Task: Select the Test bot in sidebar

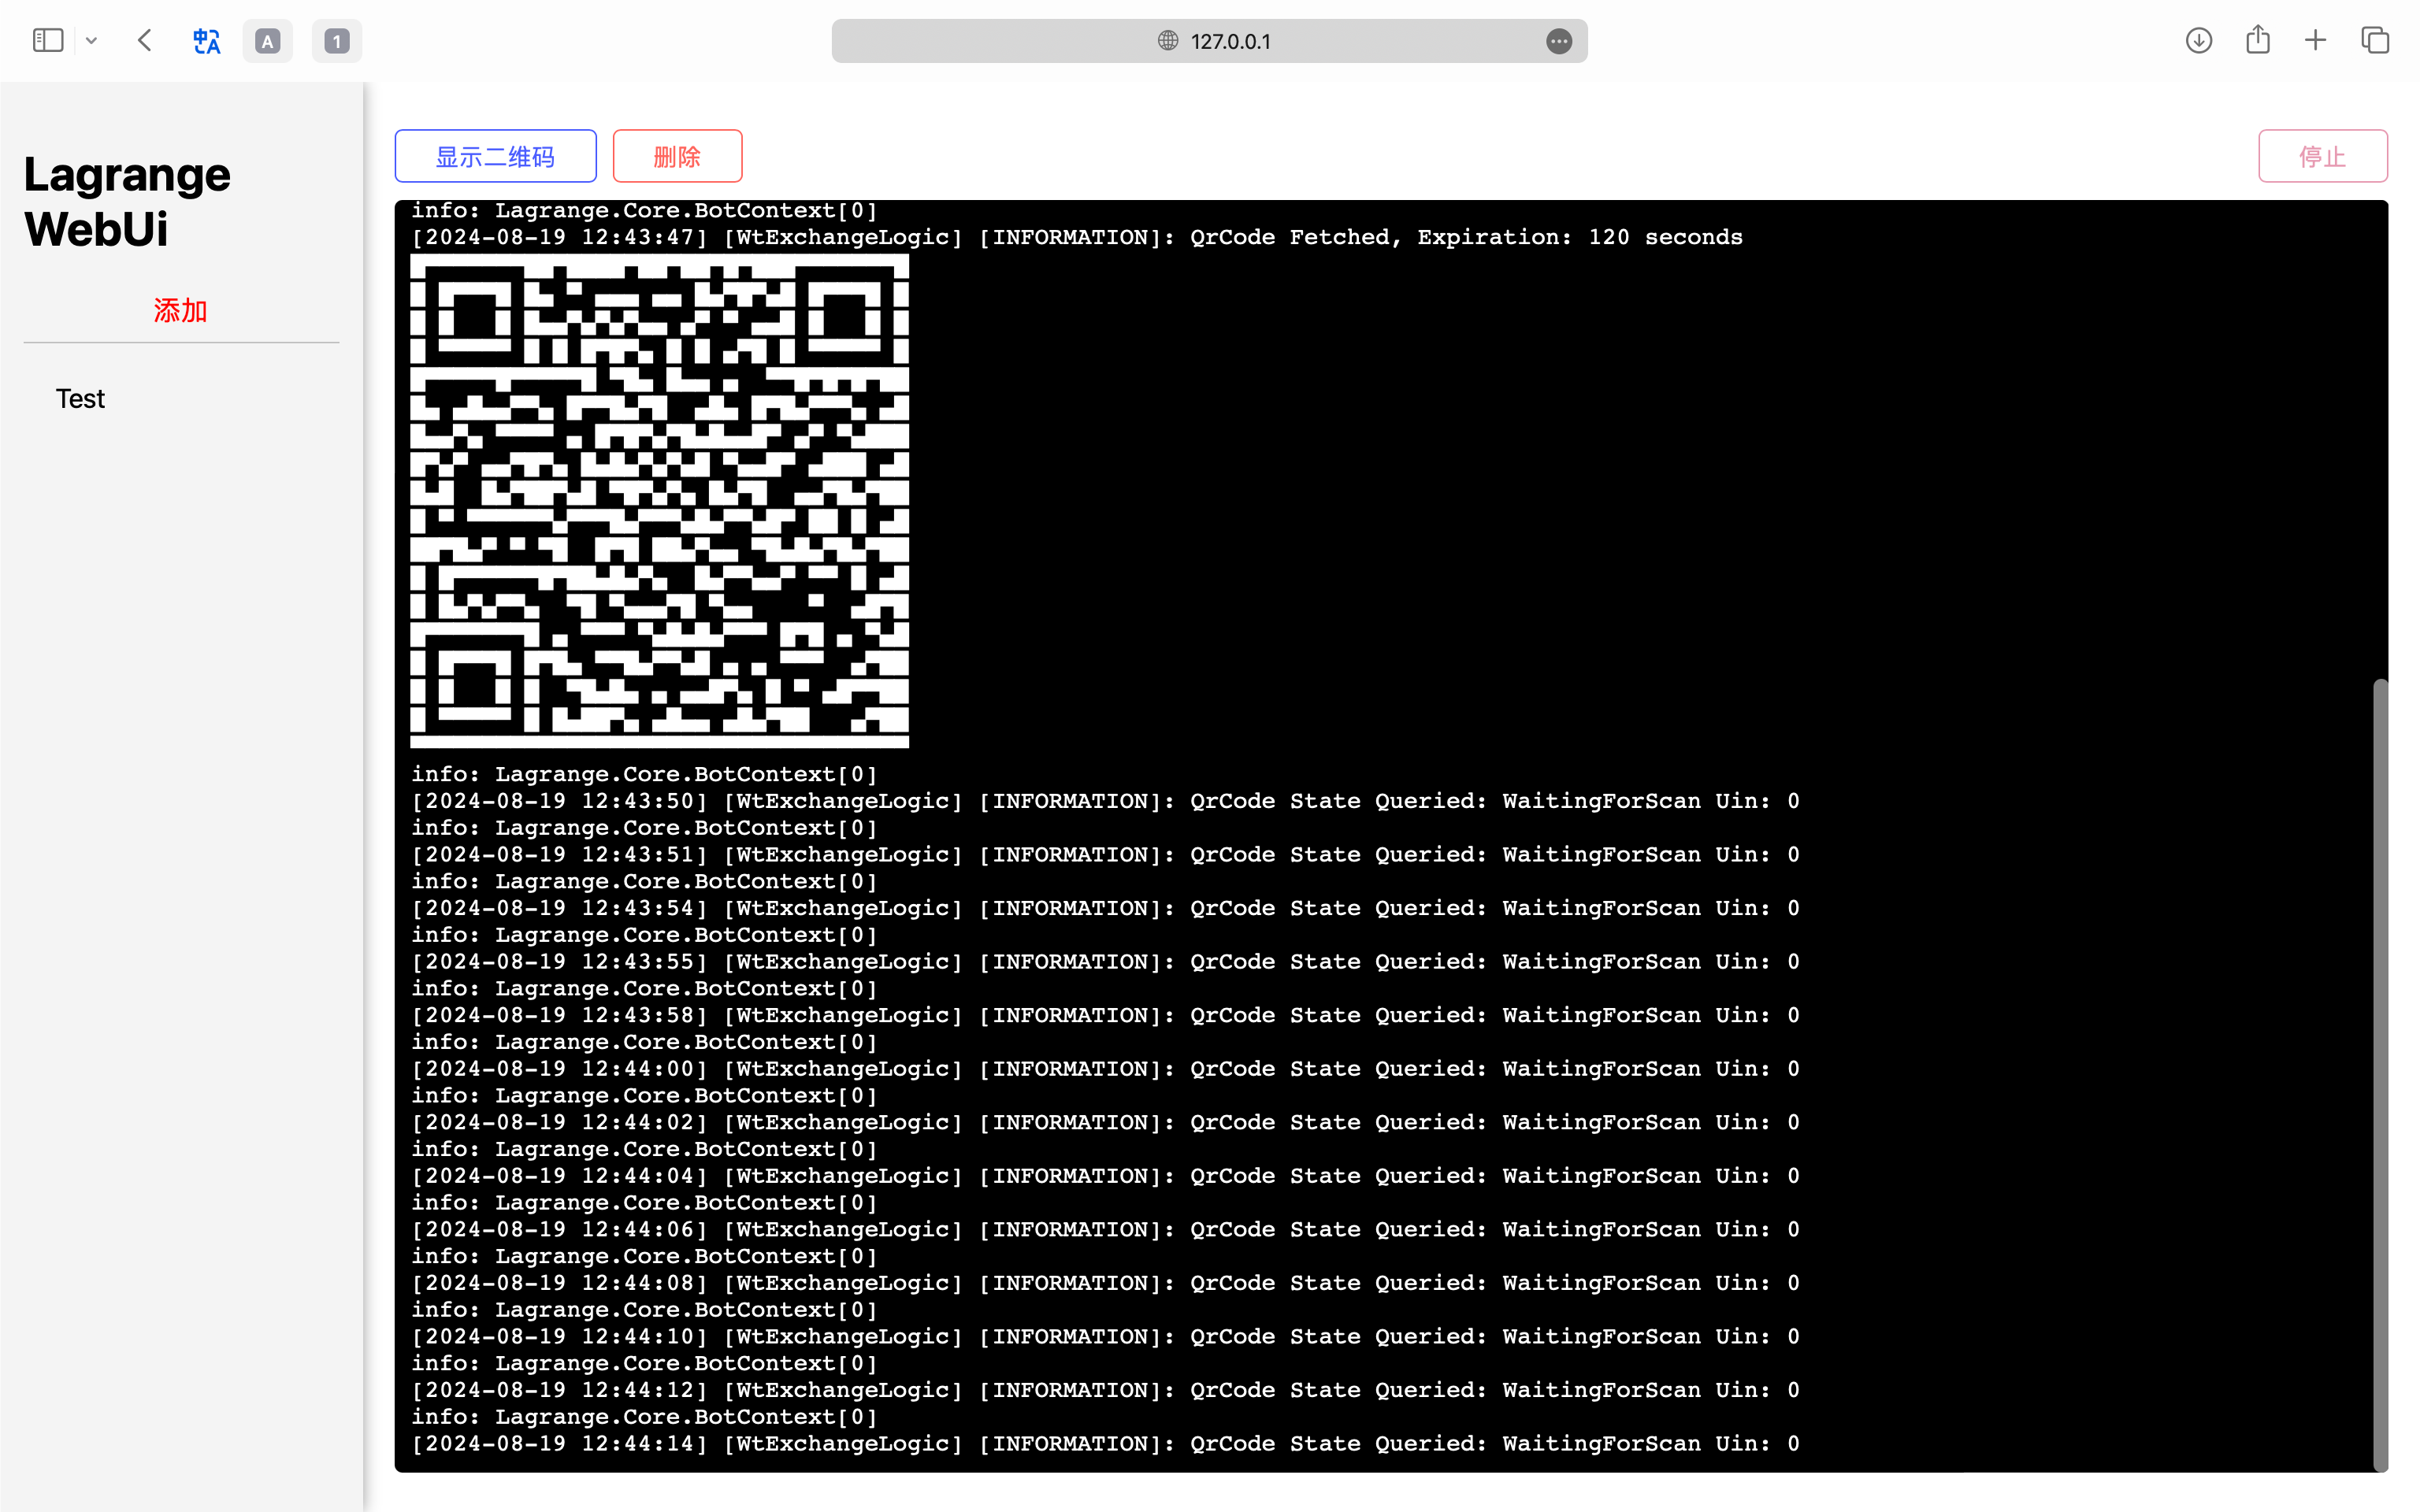Action: point(80,399)
